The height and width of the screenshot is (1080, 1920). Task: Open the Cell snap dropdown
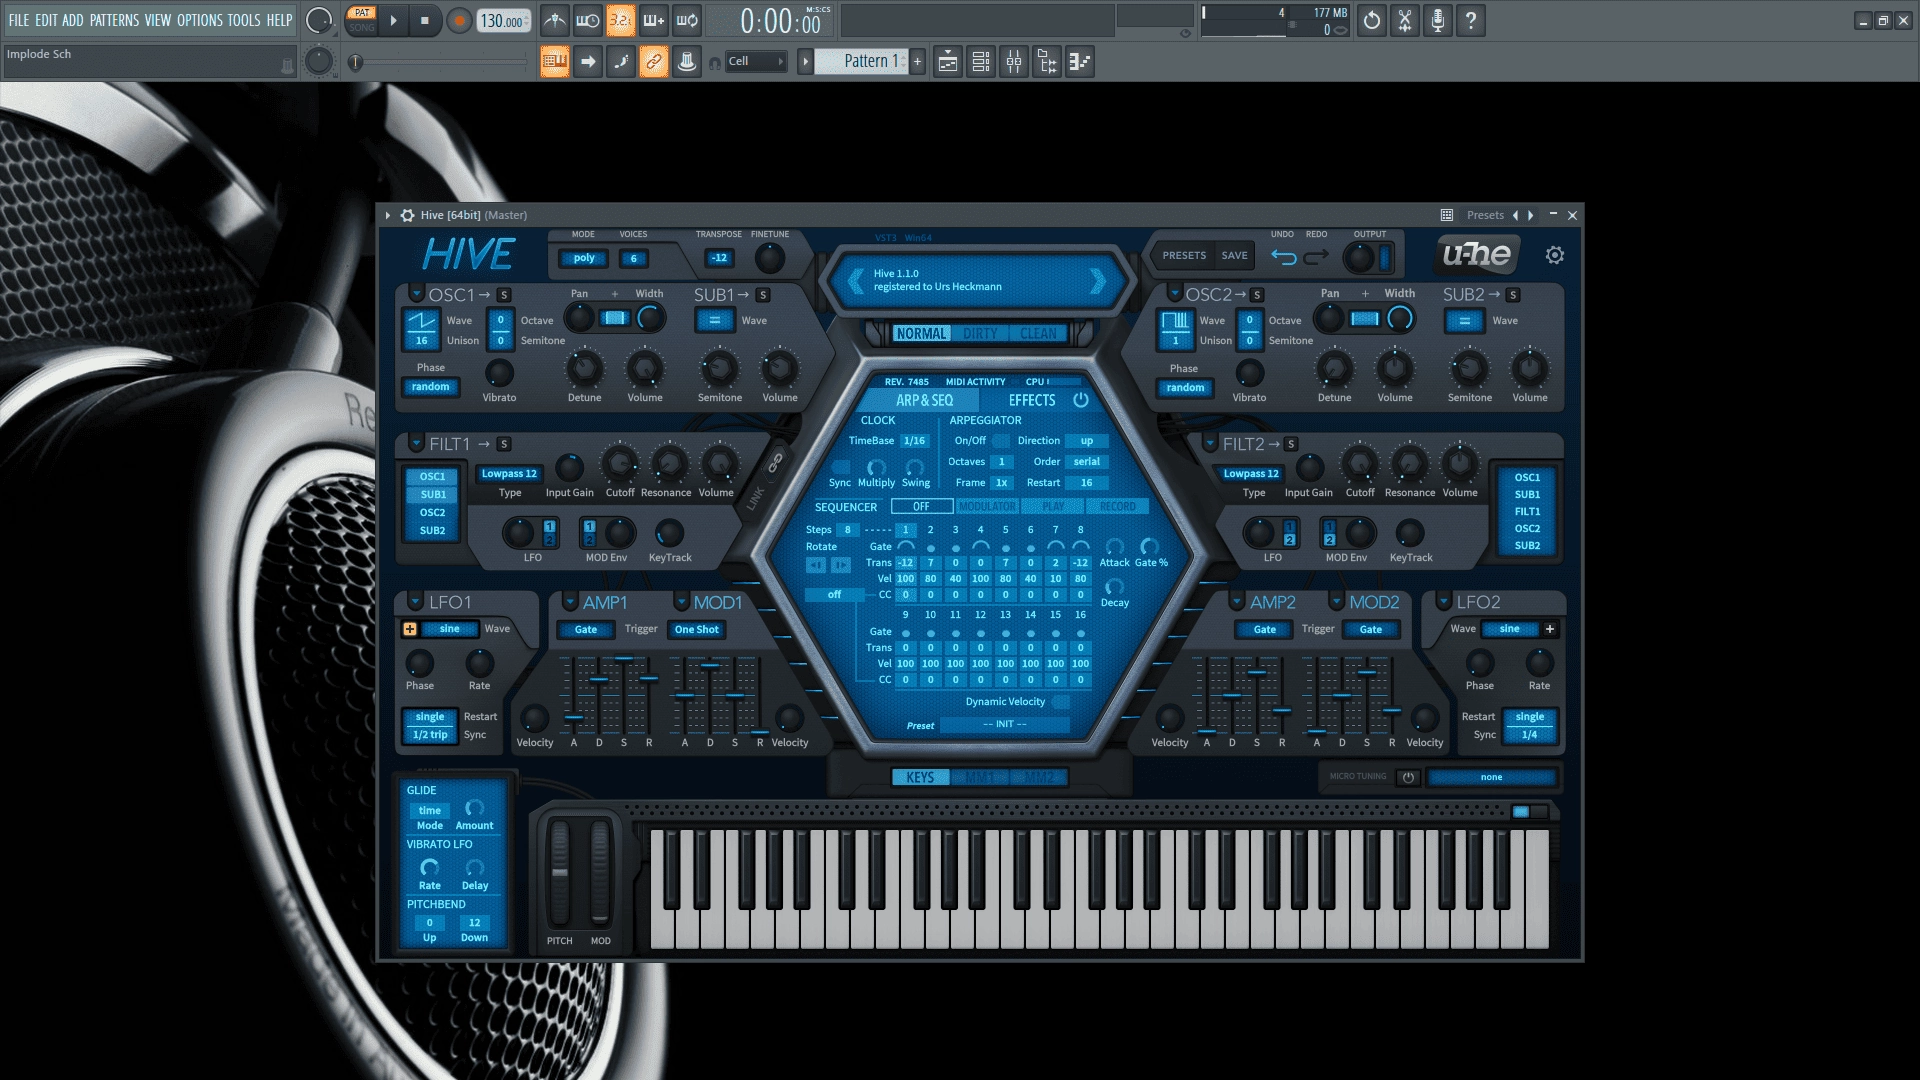[755, 62]
